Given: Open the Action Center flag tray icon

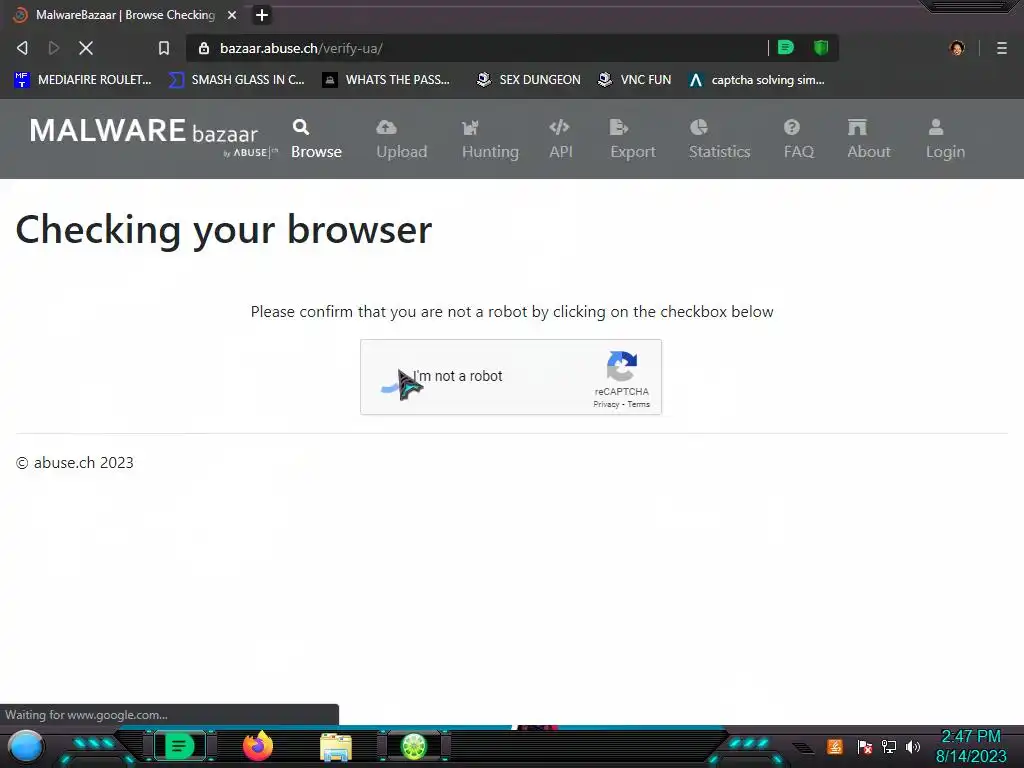Looking at the screenshot, I should coord(865,746).
